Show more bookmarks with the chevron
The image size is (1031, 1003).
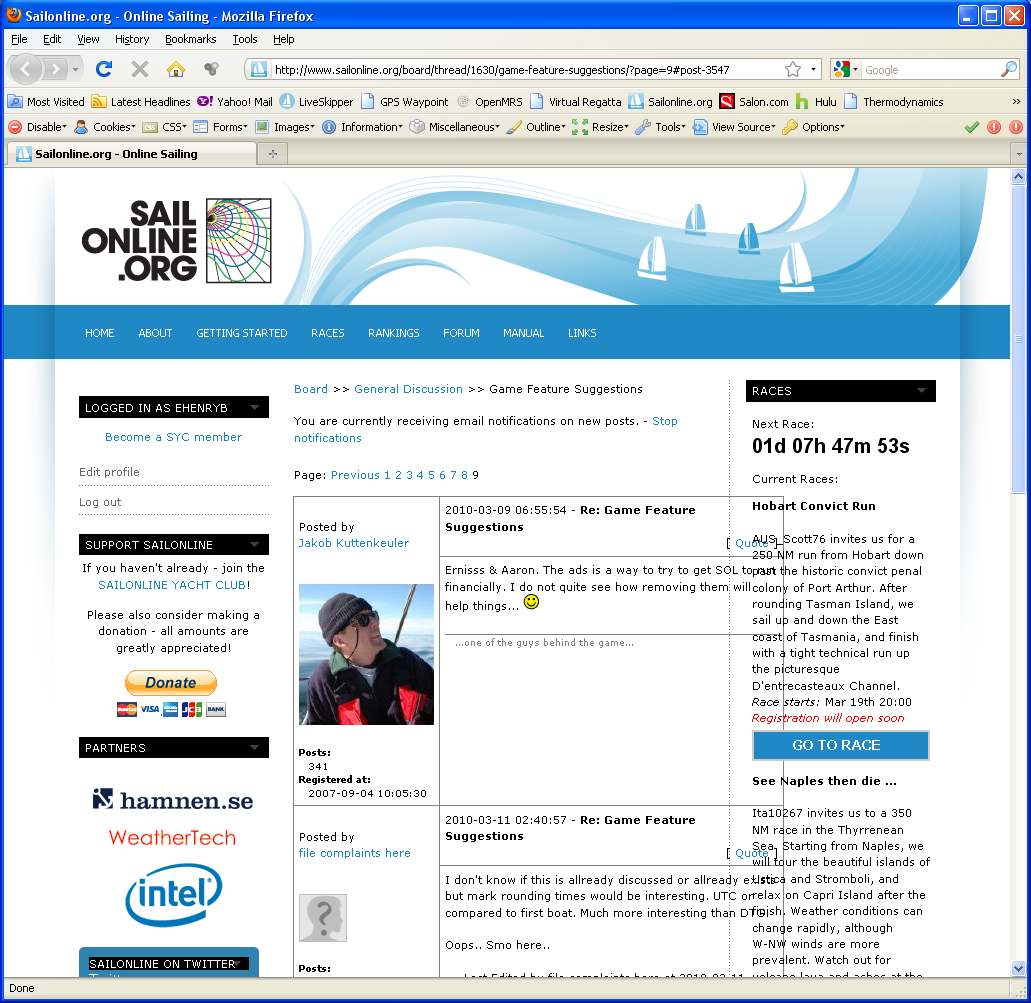pos(1016,102)
